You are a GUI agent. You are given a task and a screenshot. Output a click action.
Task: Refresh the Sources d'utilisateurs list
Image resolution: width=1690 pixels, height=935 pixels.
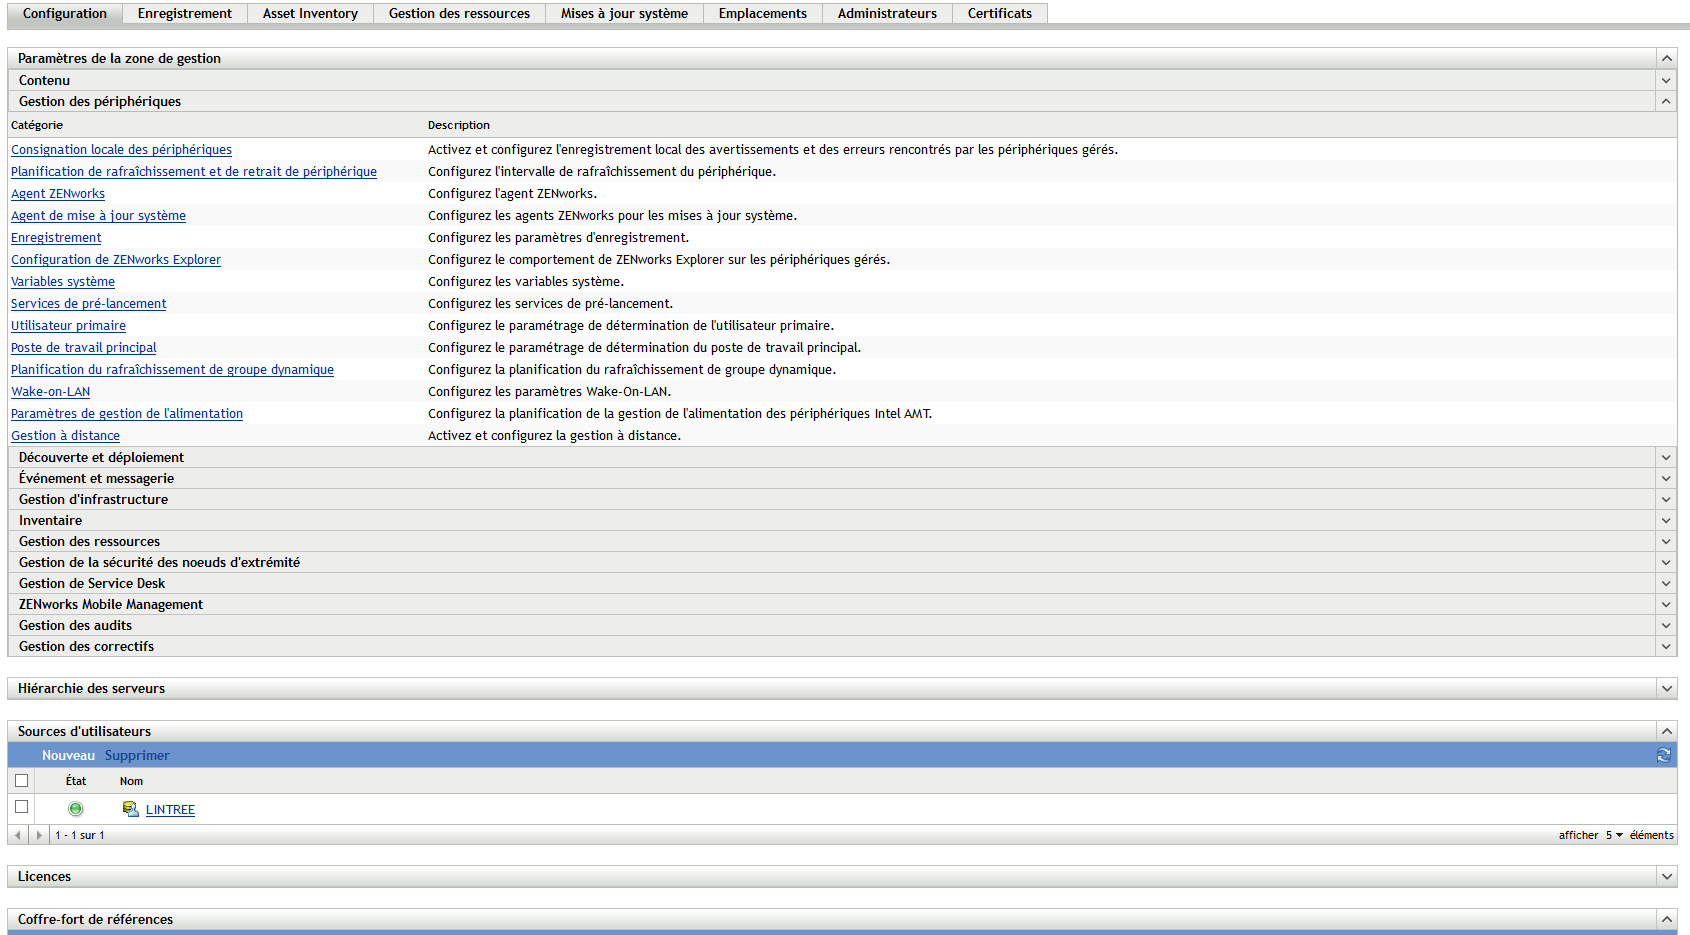point(1664,755)
